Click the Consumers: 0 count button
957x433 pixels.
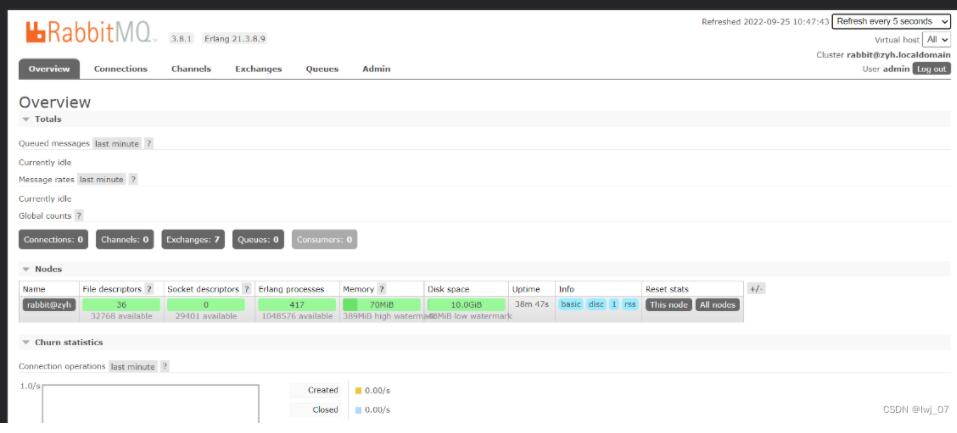[324, 239]
